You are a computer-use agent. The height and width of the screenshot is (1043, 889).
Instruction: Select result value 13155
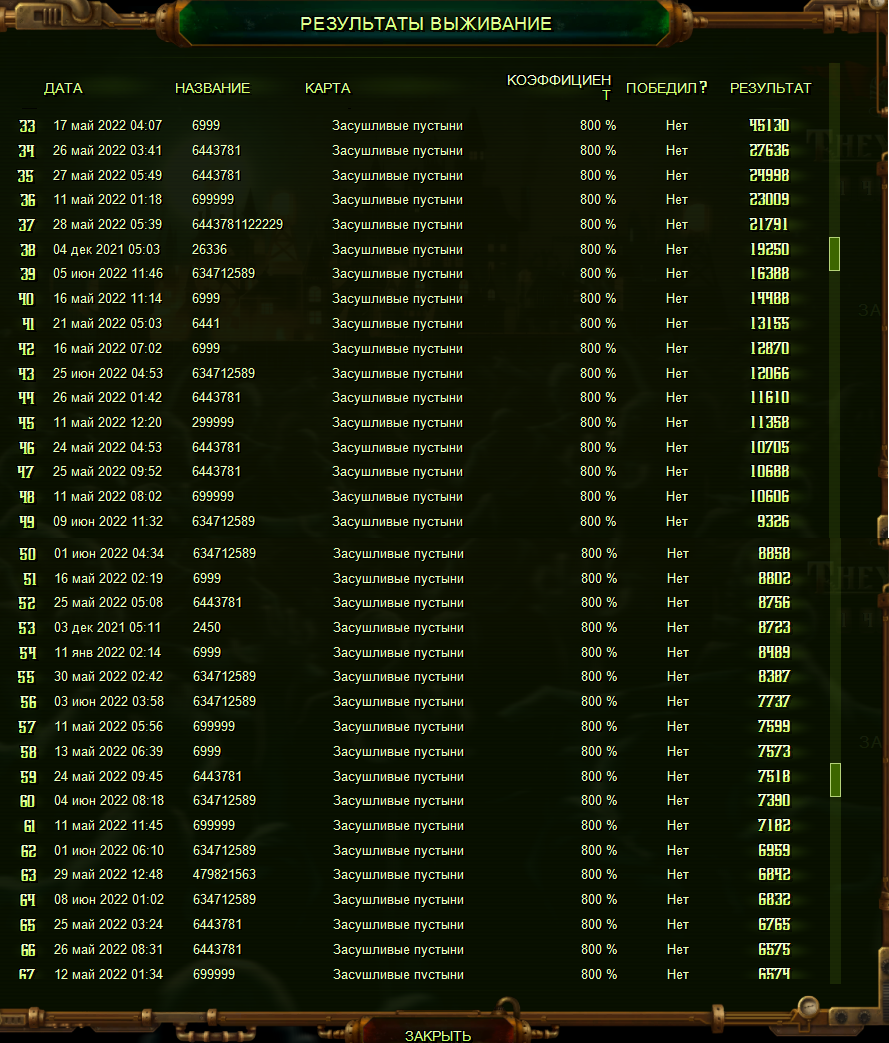(769, 323)
